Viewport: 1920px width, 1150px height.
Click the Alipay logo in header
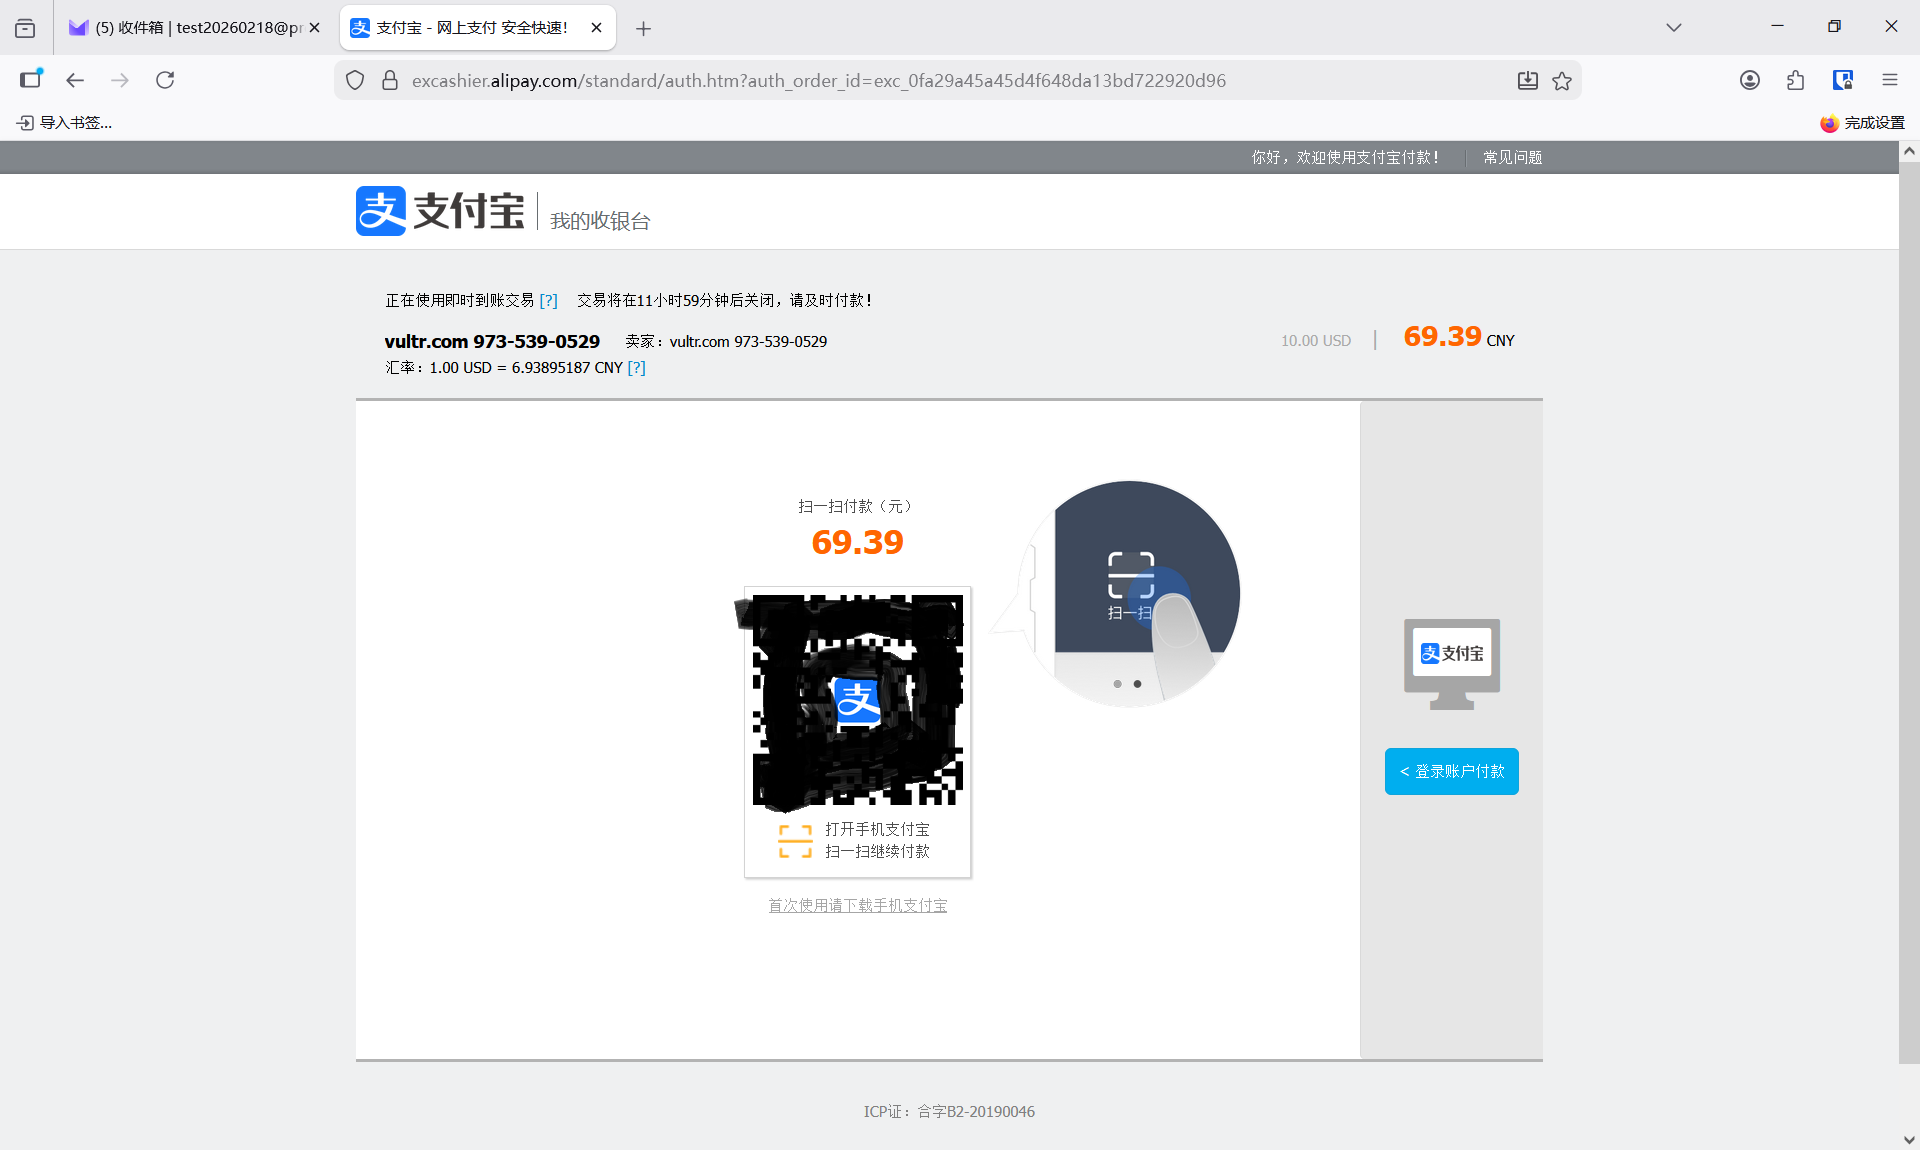coord(440,211)
